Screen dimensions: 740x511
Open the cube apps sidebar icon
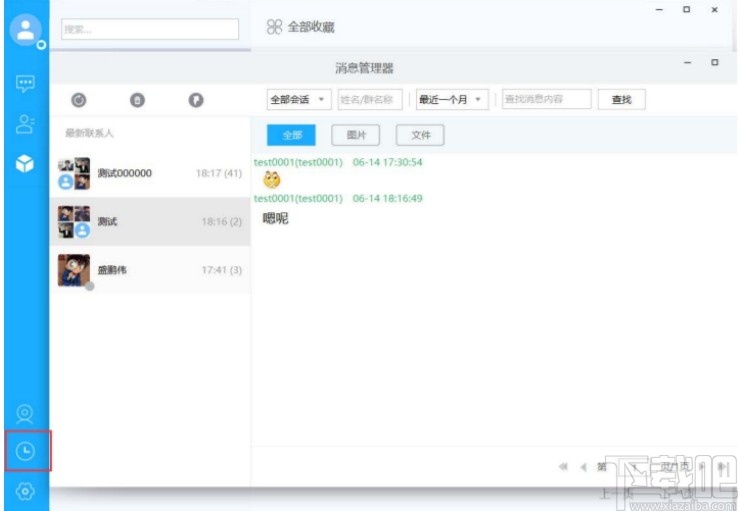tap(25, 164)
